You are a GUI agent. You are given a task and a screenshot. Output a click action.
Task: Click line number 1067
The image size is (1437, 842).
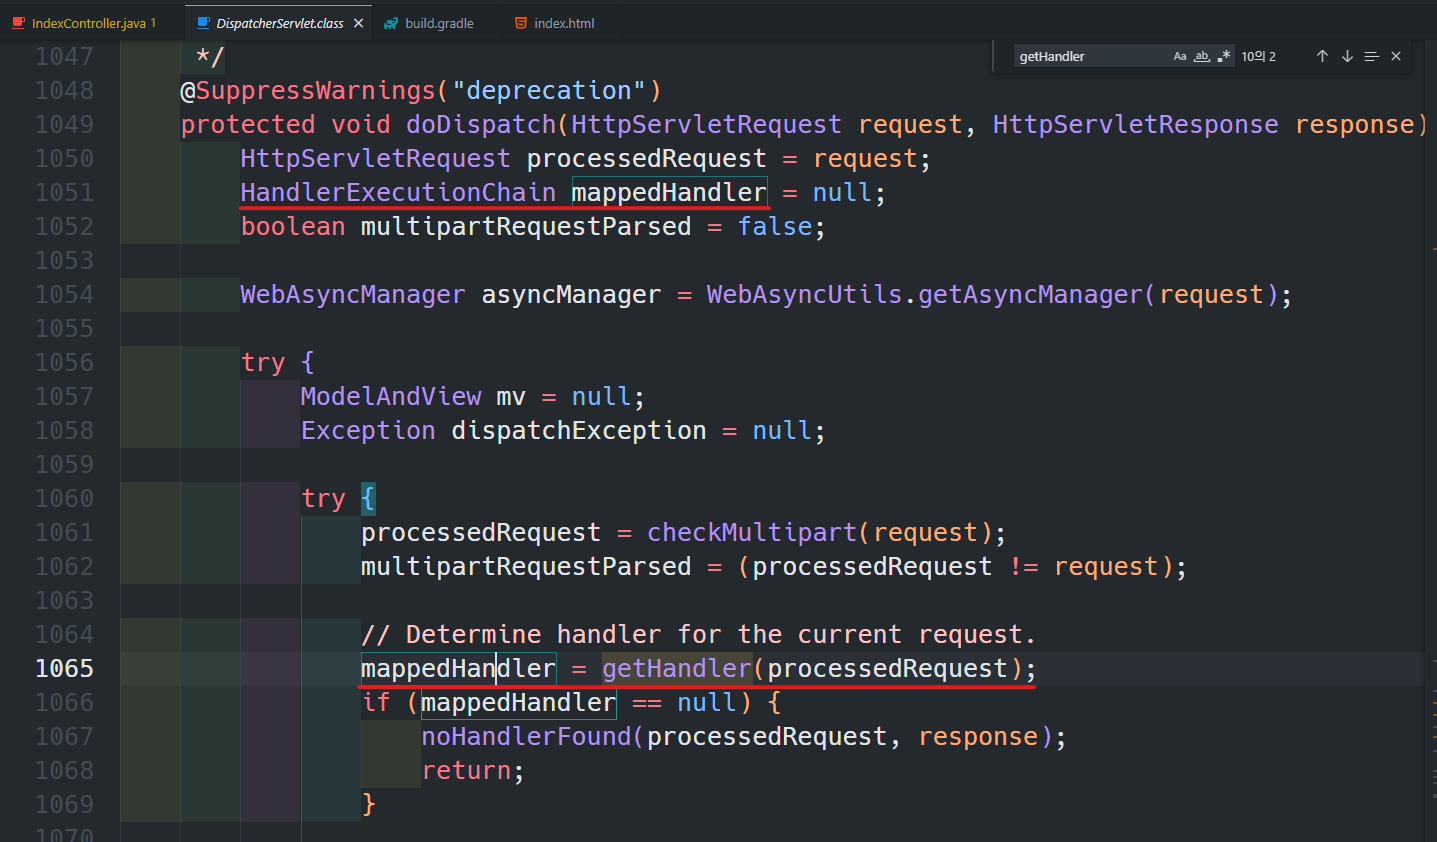(64, 736)
